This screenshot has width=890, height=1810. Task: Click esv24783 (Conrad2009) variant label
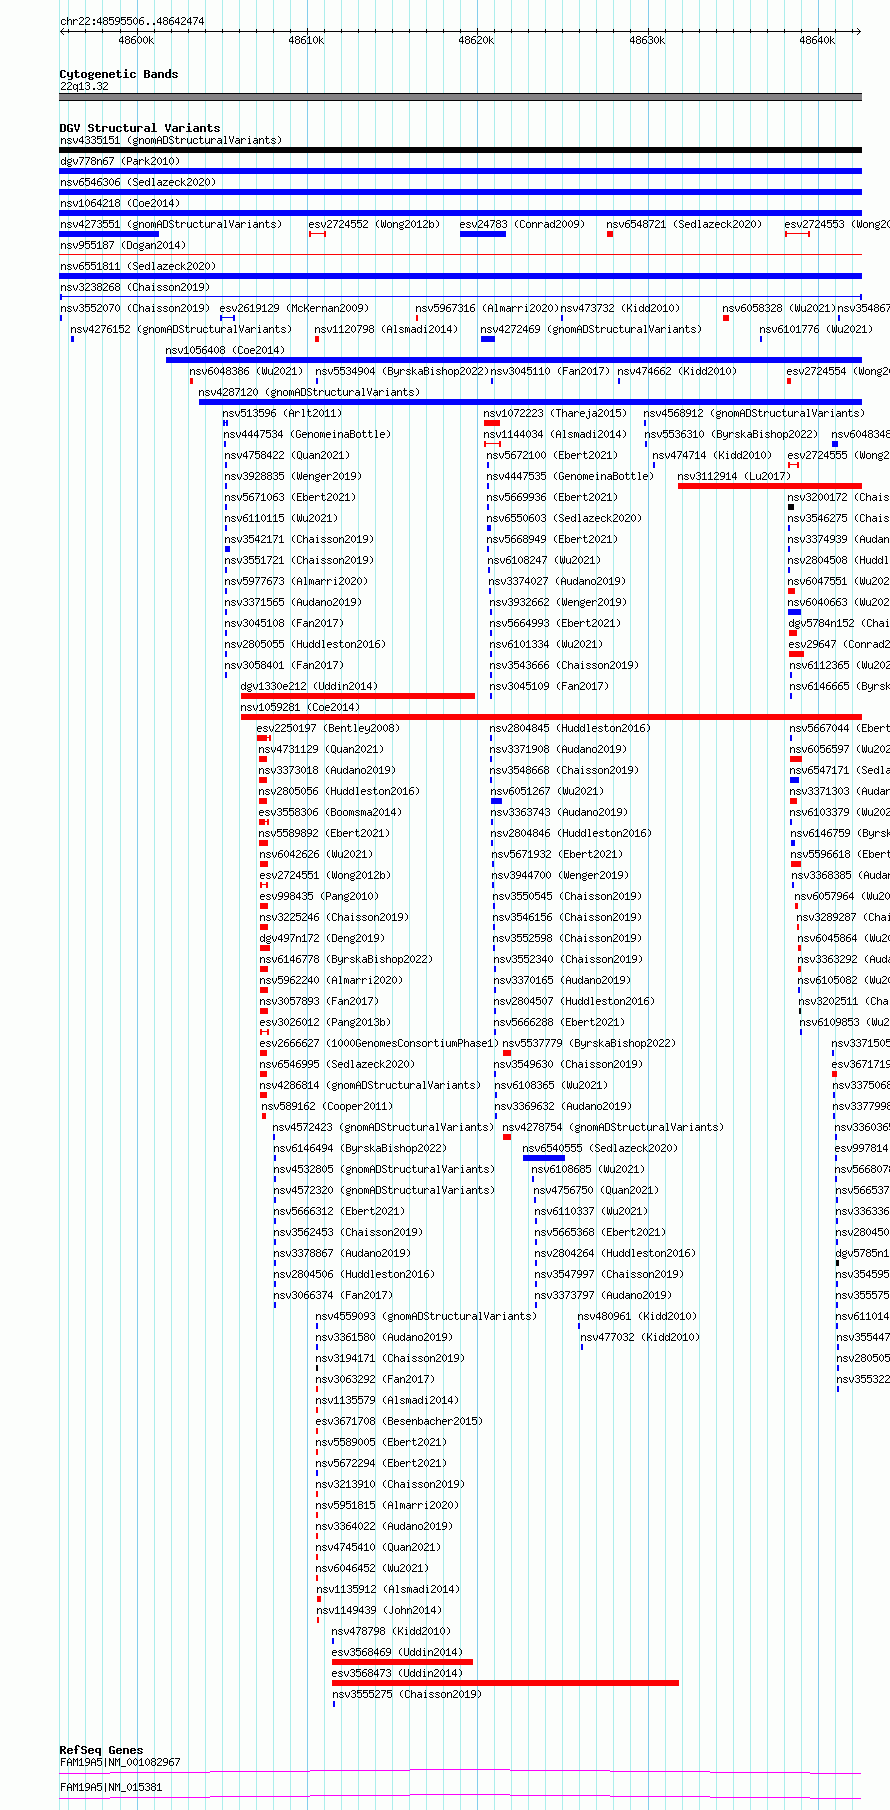(522, 224)
